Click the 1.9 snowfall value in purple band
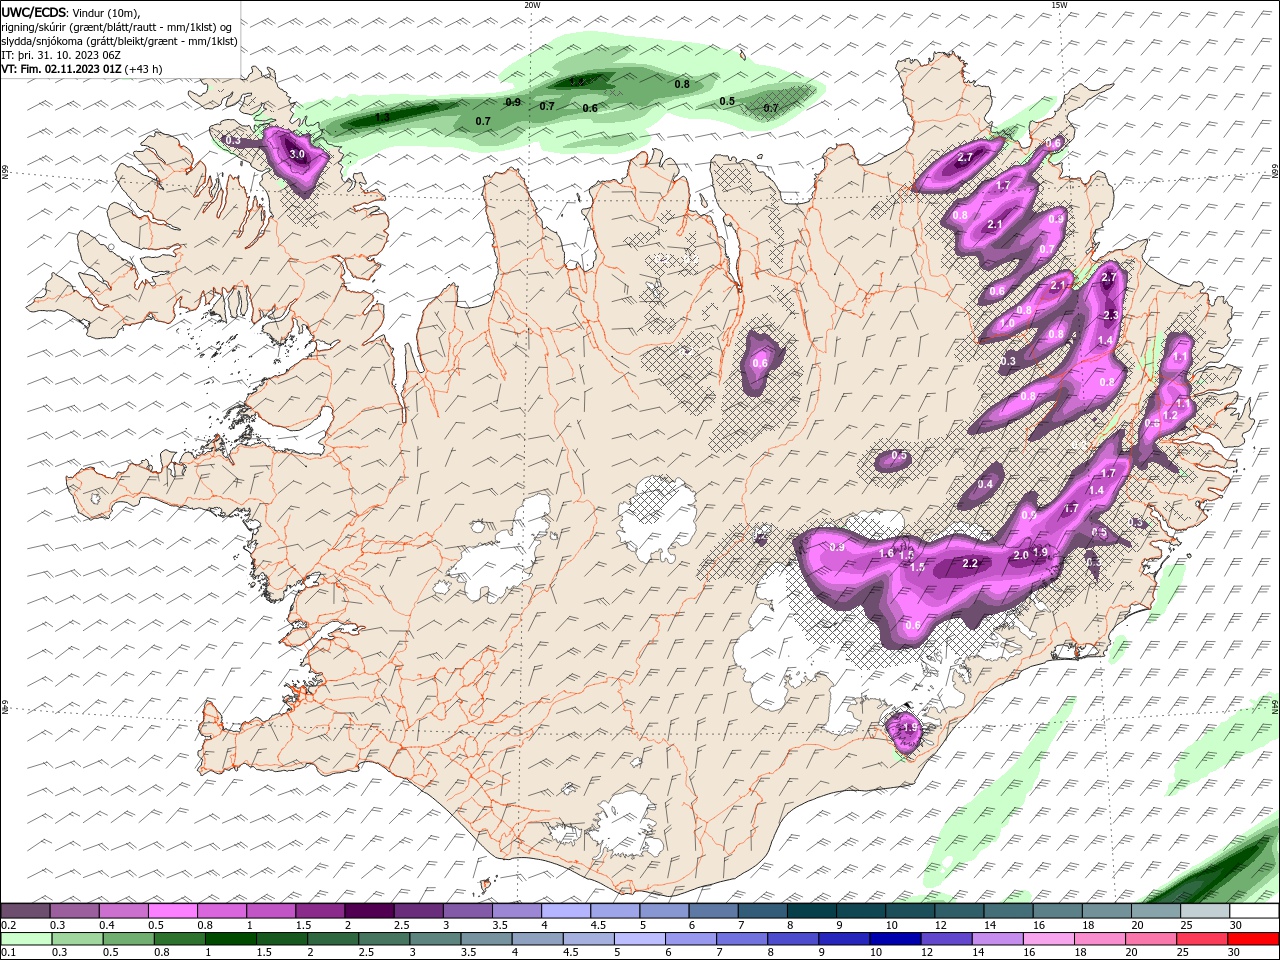 pyautogui.click(x=1040, y=553)
